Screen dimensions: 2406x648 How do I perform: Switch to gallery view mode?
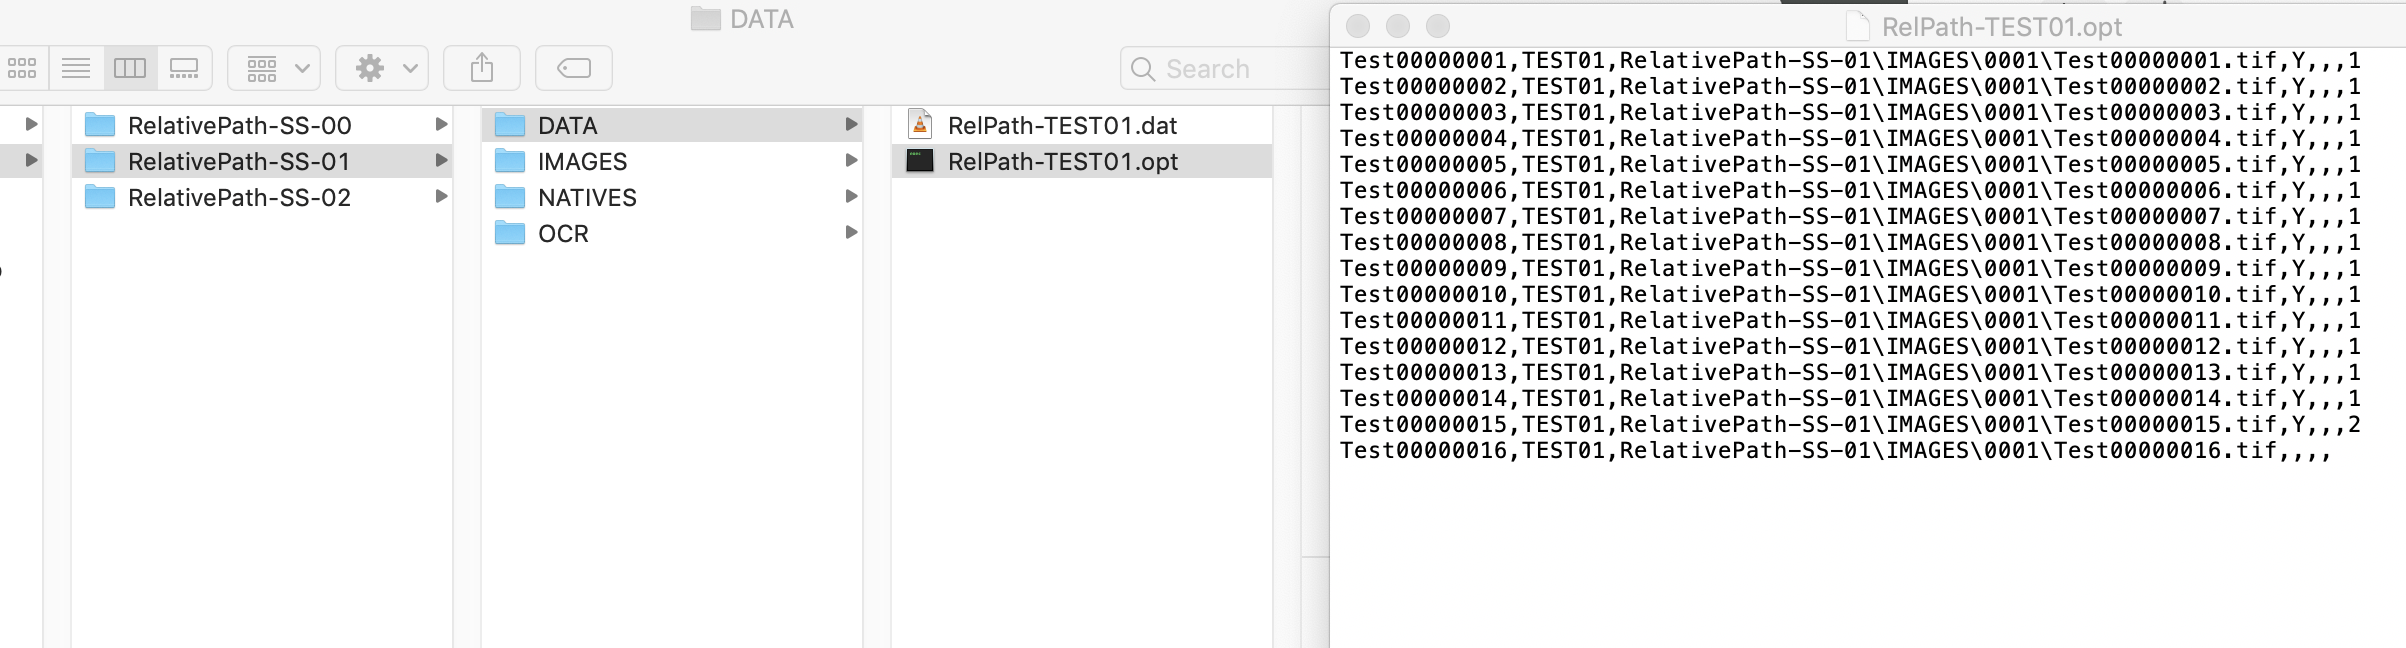point(184,68)
